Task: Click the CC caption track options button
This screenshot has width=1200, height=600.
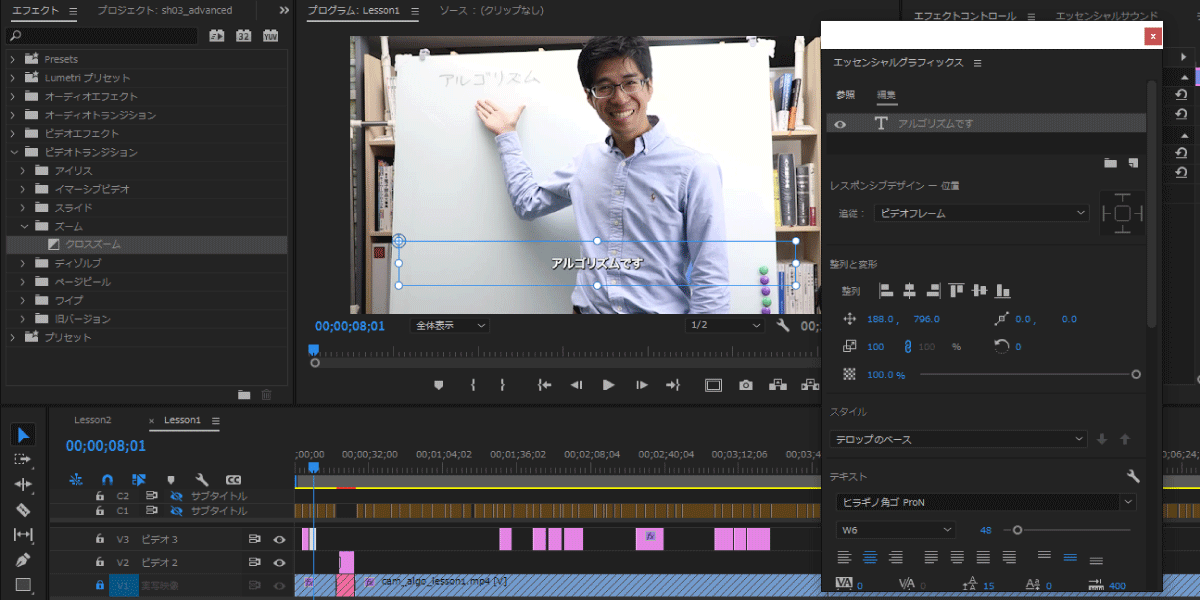Action: pos(233,480)
